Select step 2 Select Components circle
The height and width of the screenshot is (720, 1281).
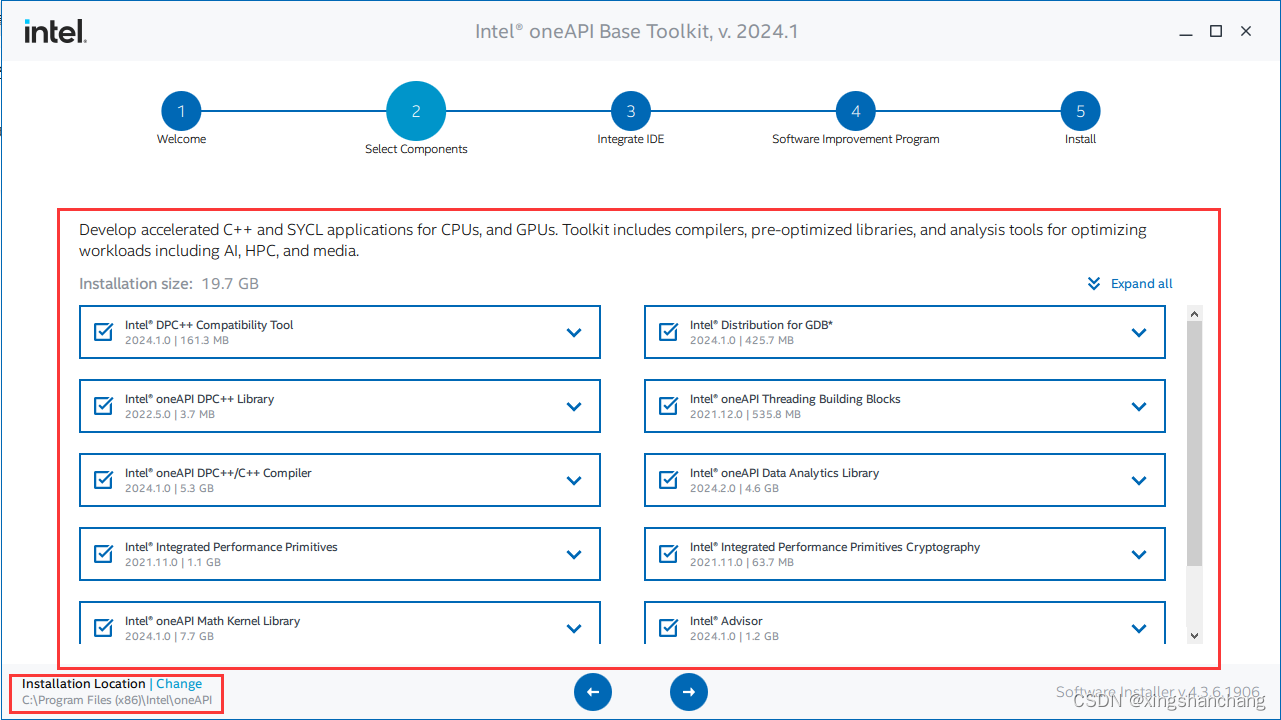[x=416, y=111]
